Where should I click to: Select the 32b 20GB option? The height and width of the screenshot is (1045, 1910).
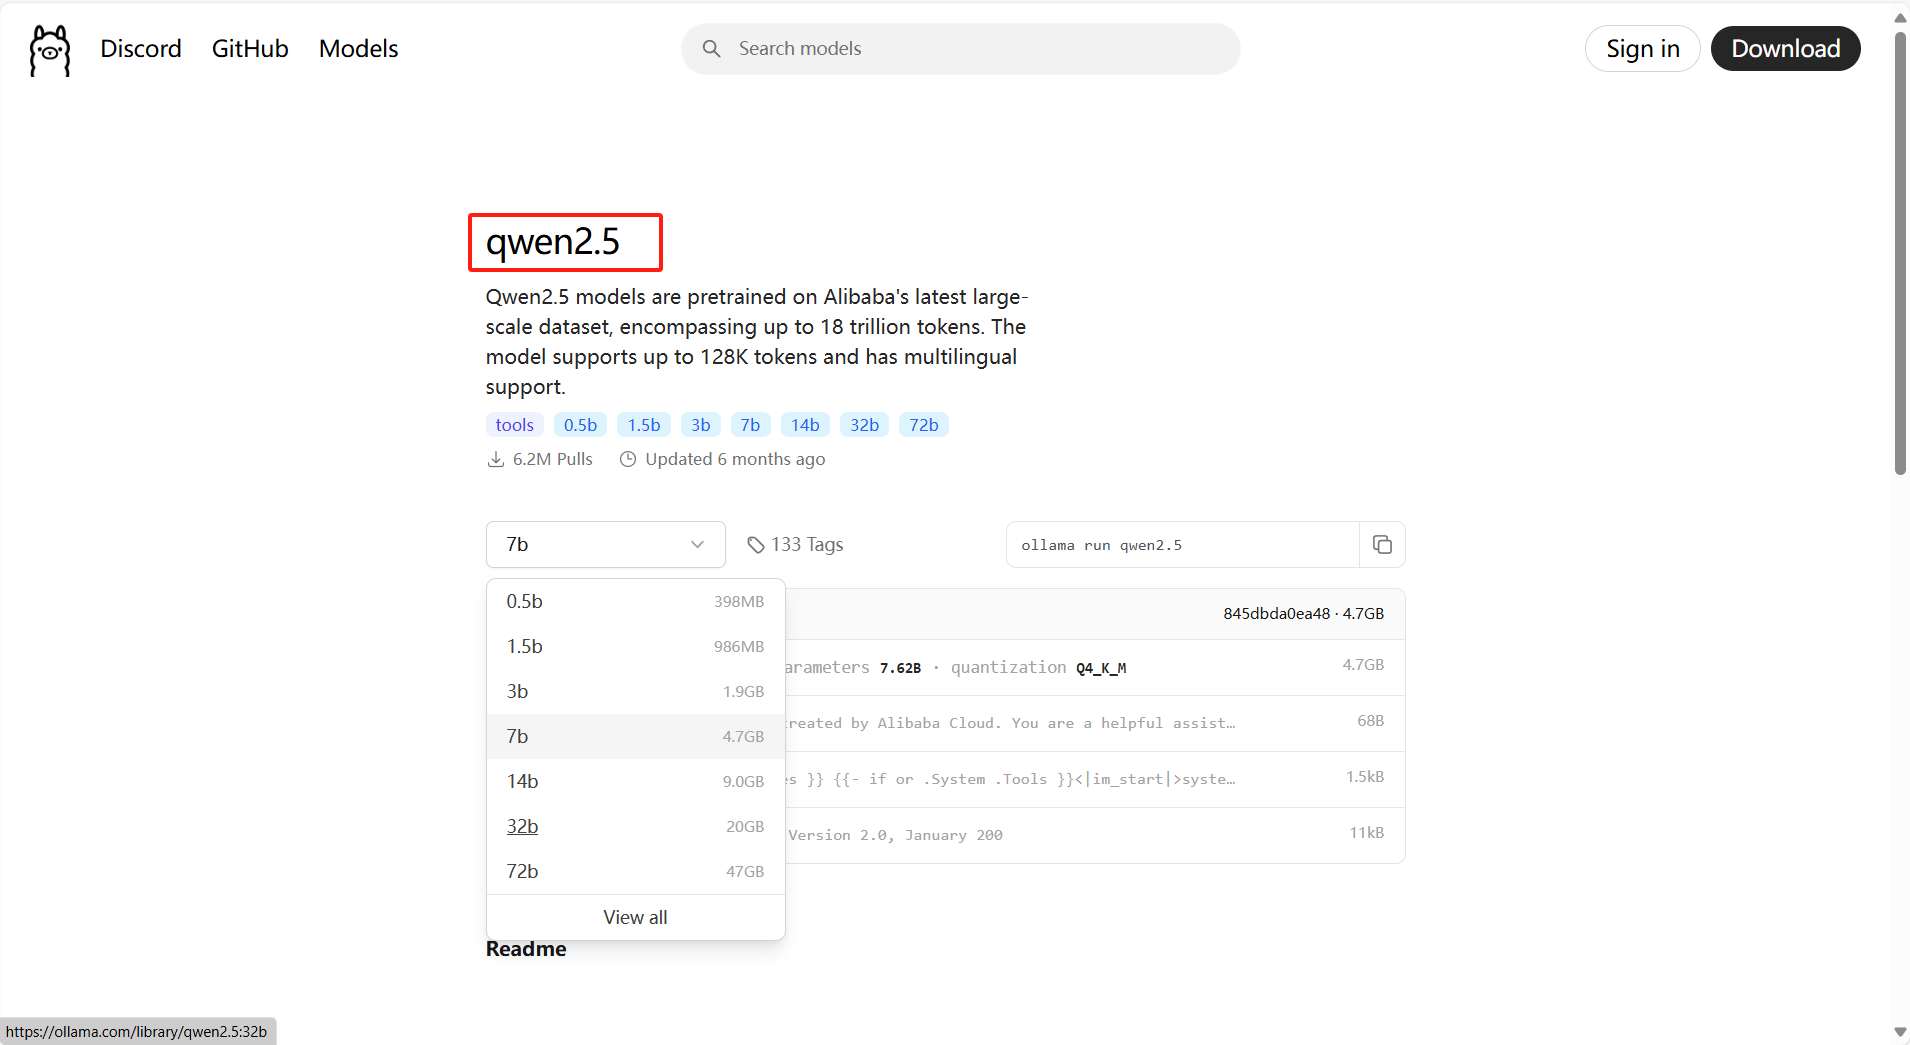click(x=635, y=827)
